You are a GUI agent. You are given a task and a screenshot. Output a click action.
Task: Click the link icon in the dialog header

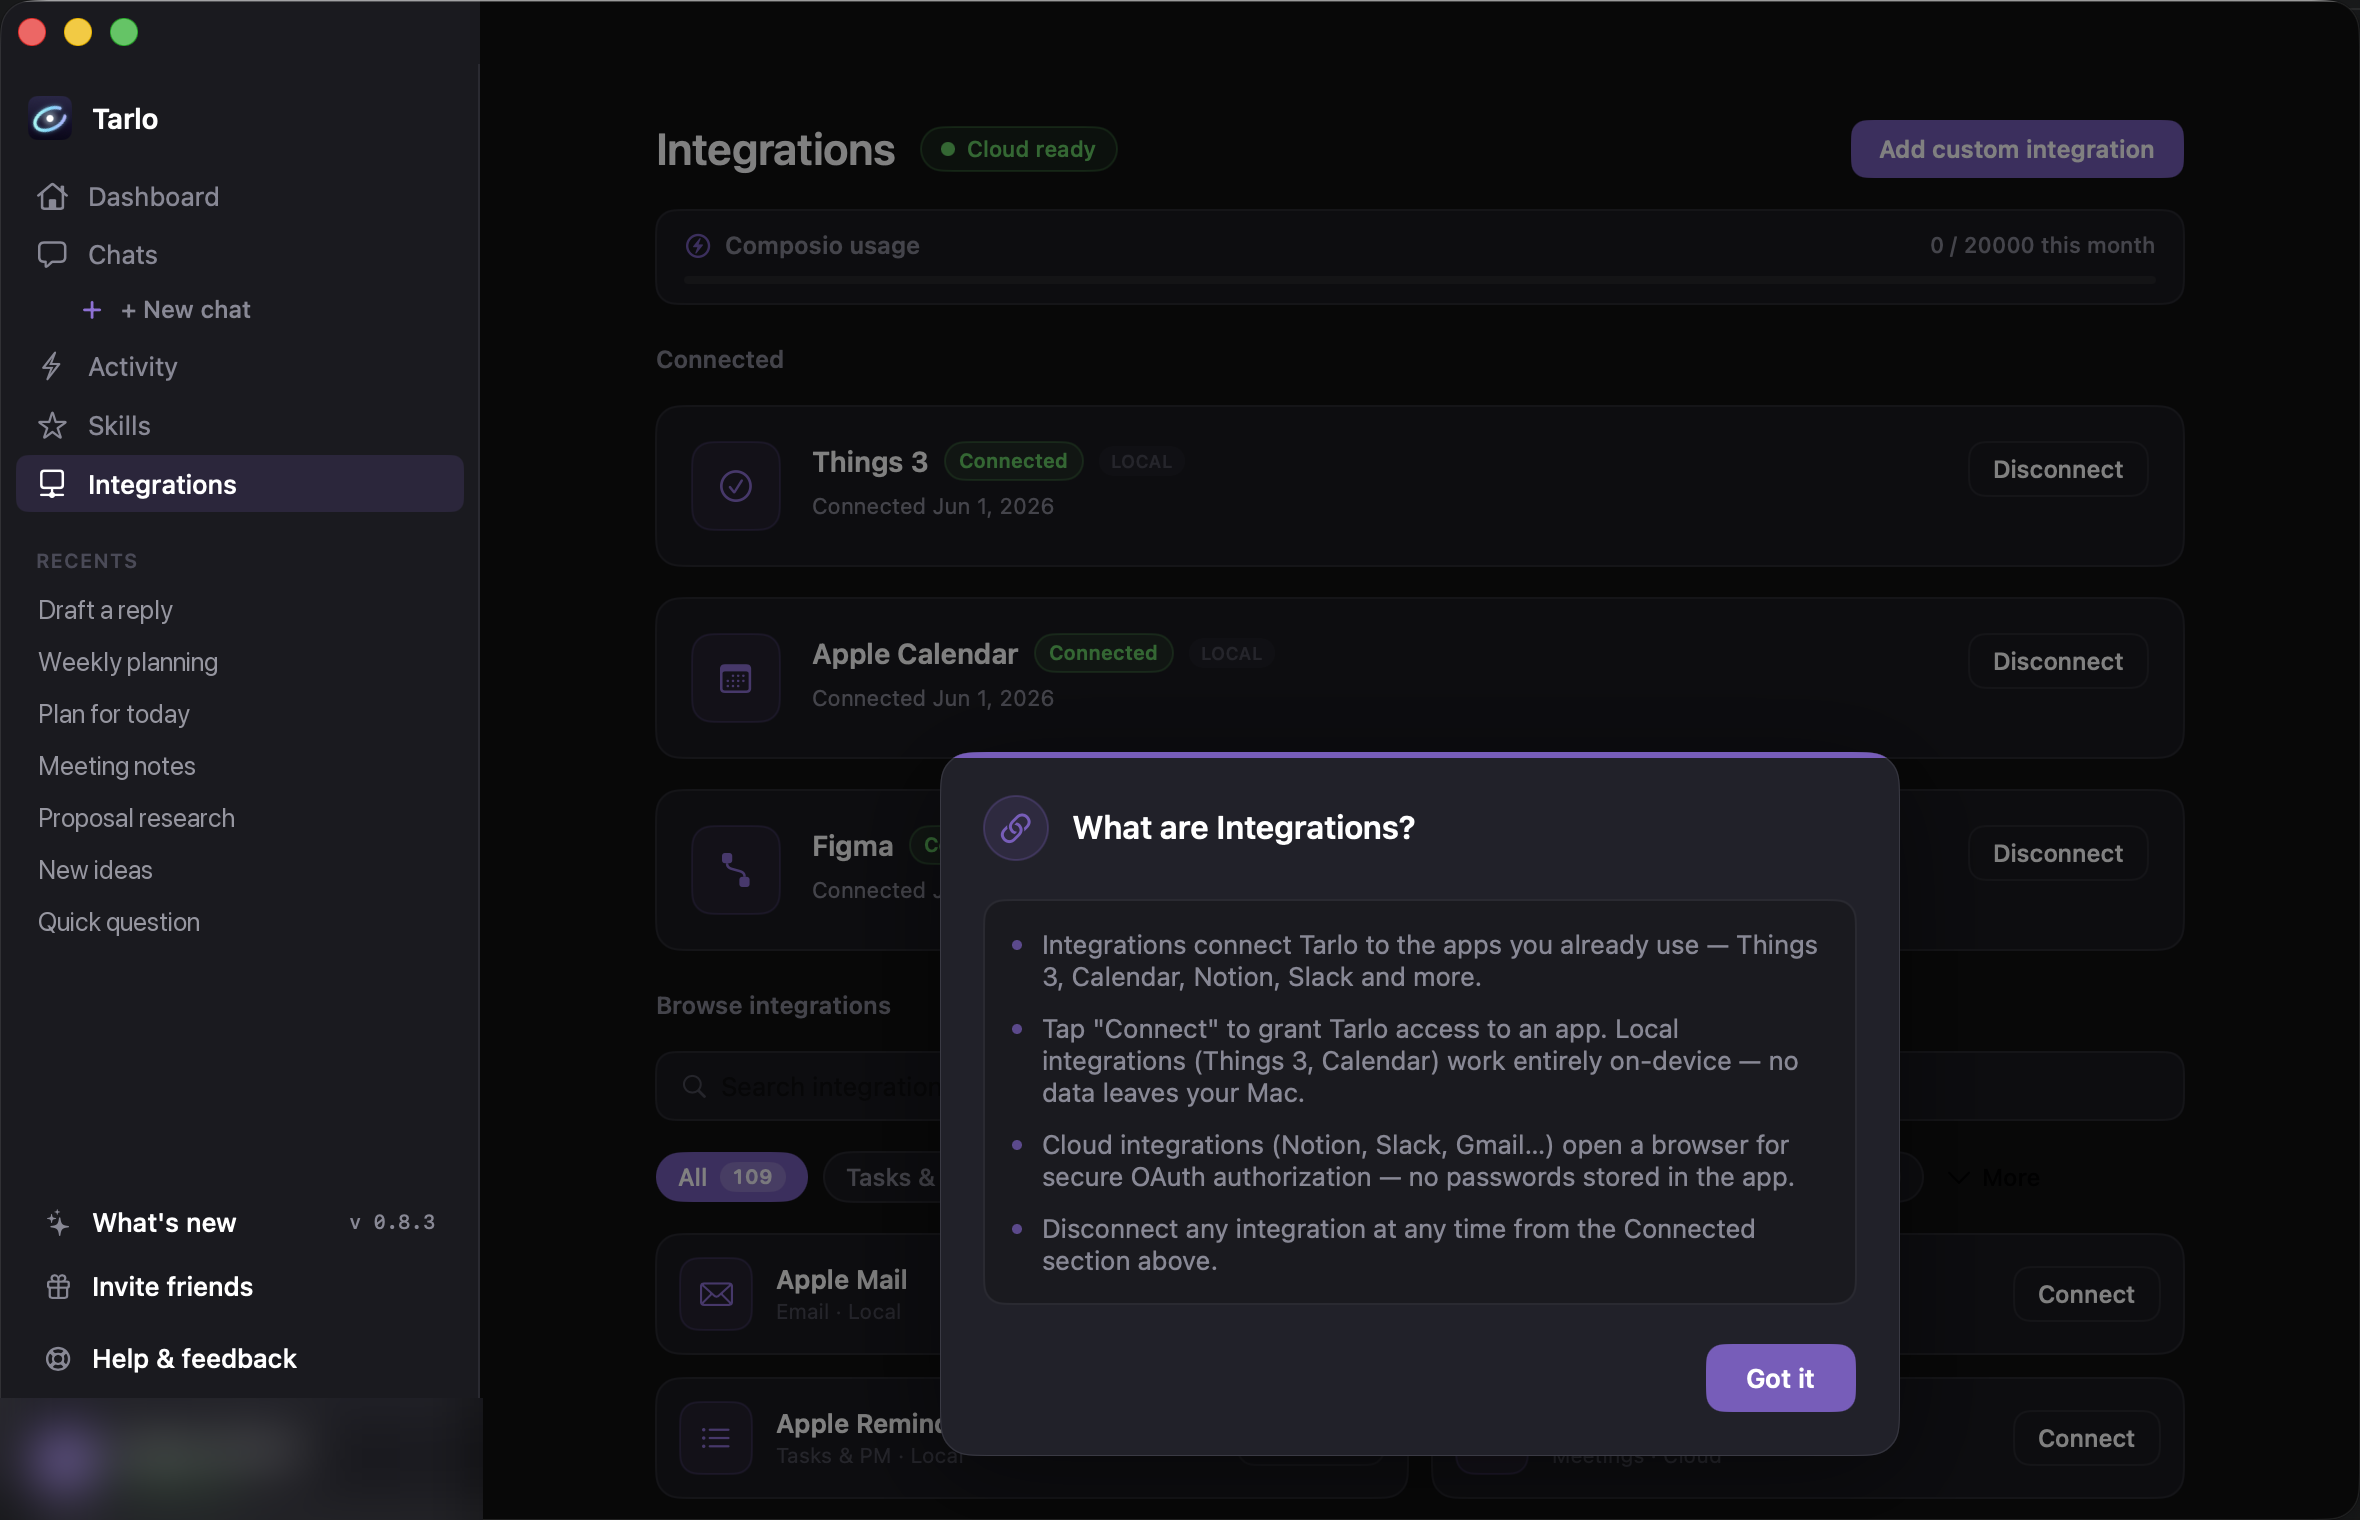(x=1016, y=828)
